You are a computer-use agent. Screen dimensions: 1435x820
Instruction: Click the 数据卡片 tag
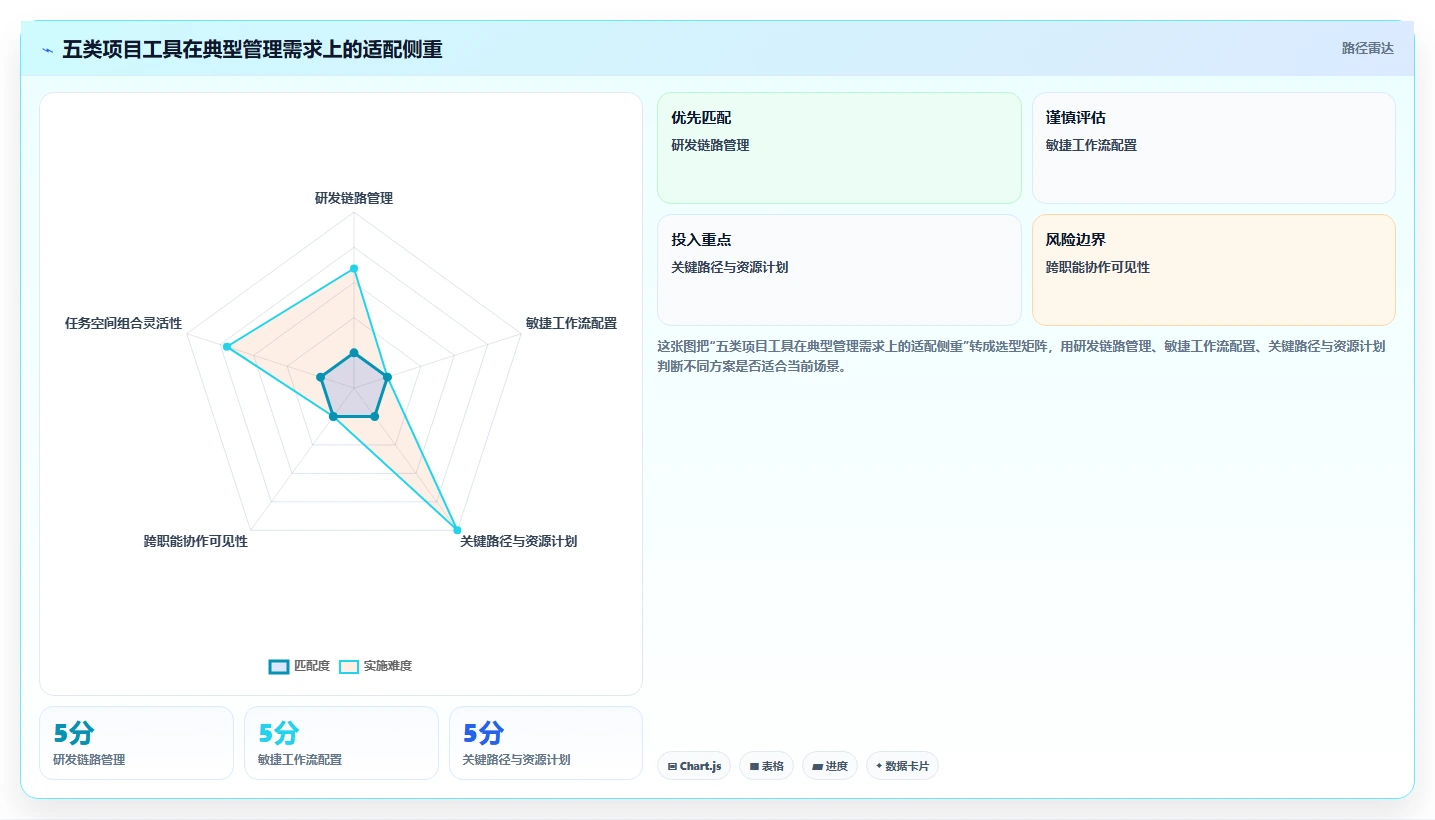[902, 766]
